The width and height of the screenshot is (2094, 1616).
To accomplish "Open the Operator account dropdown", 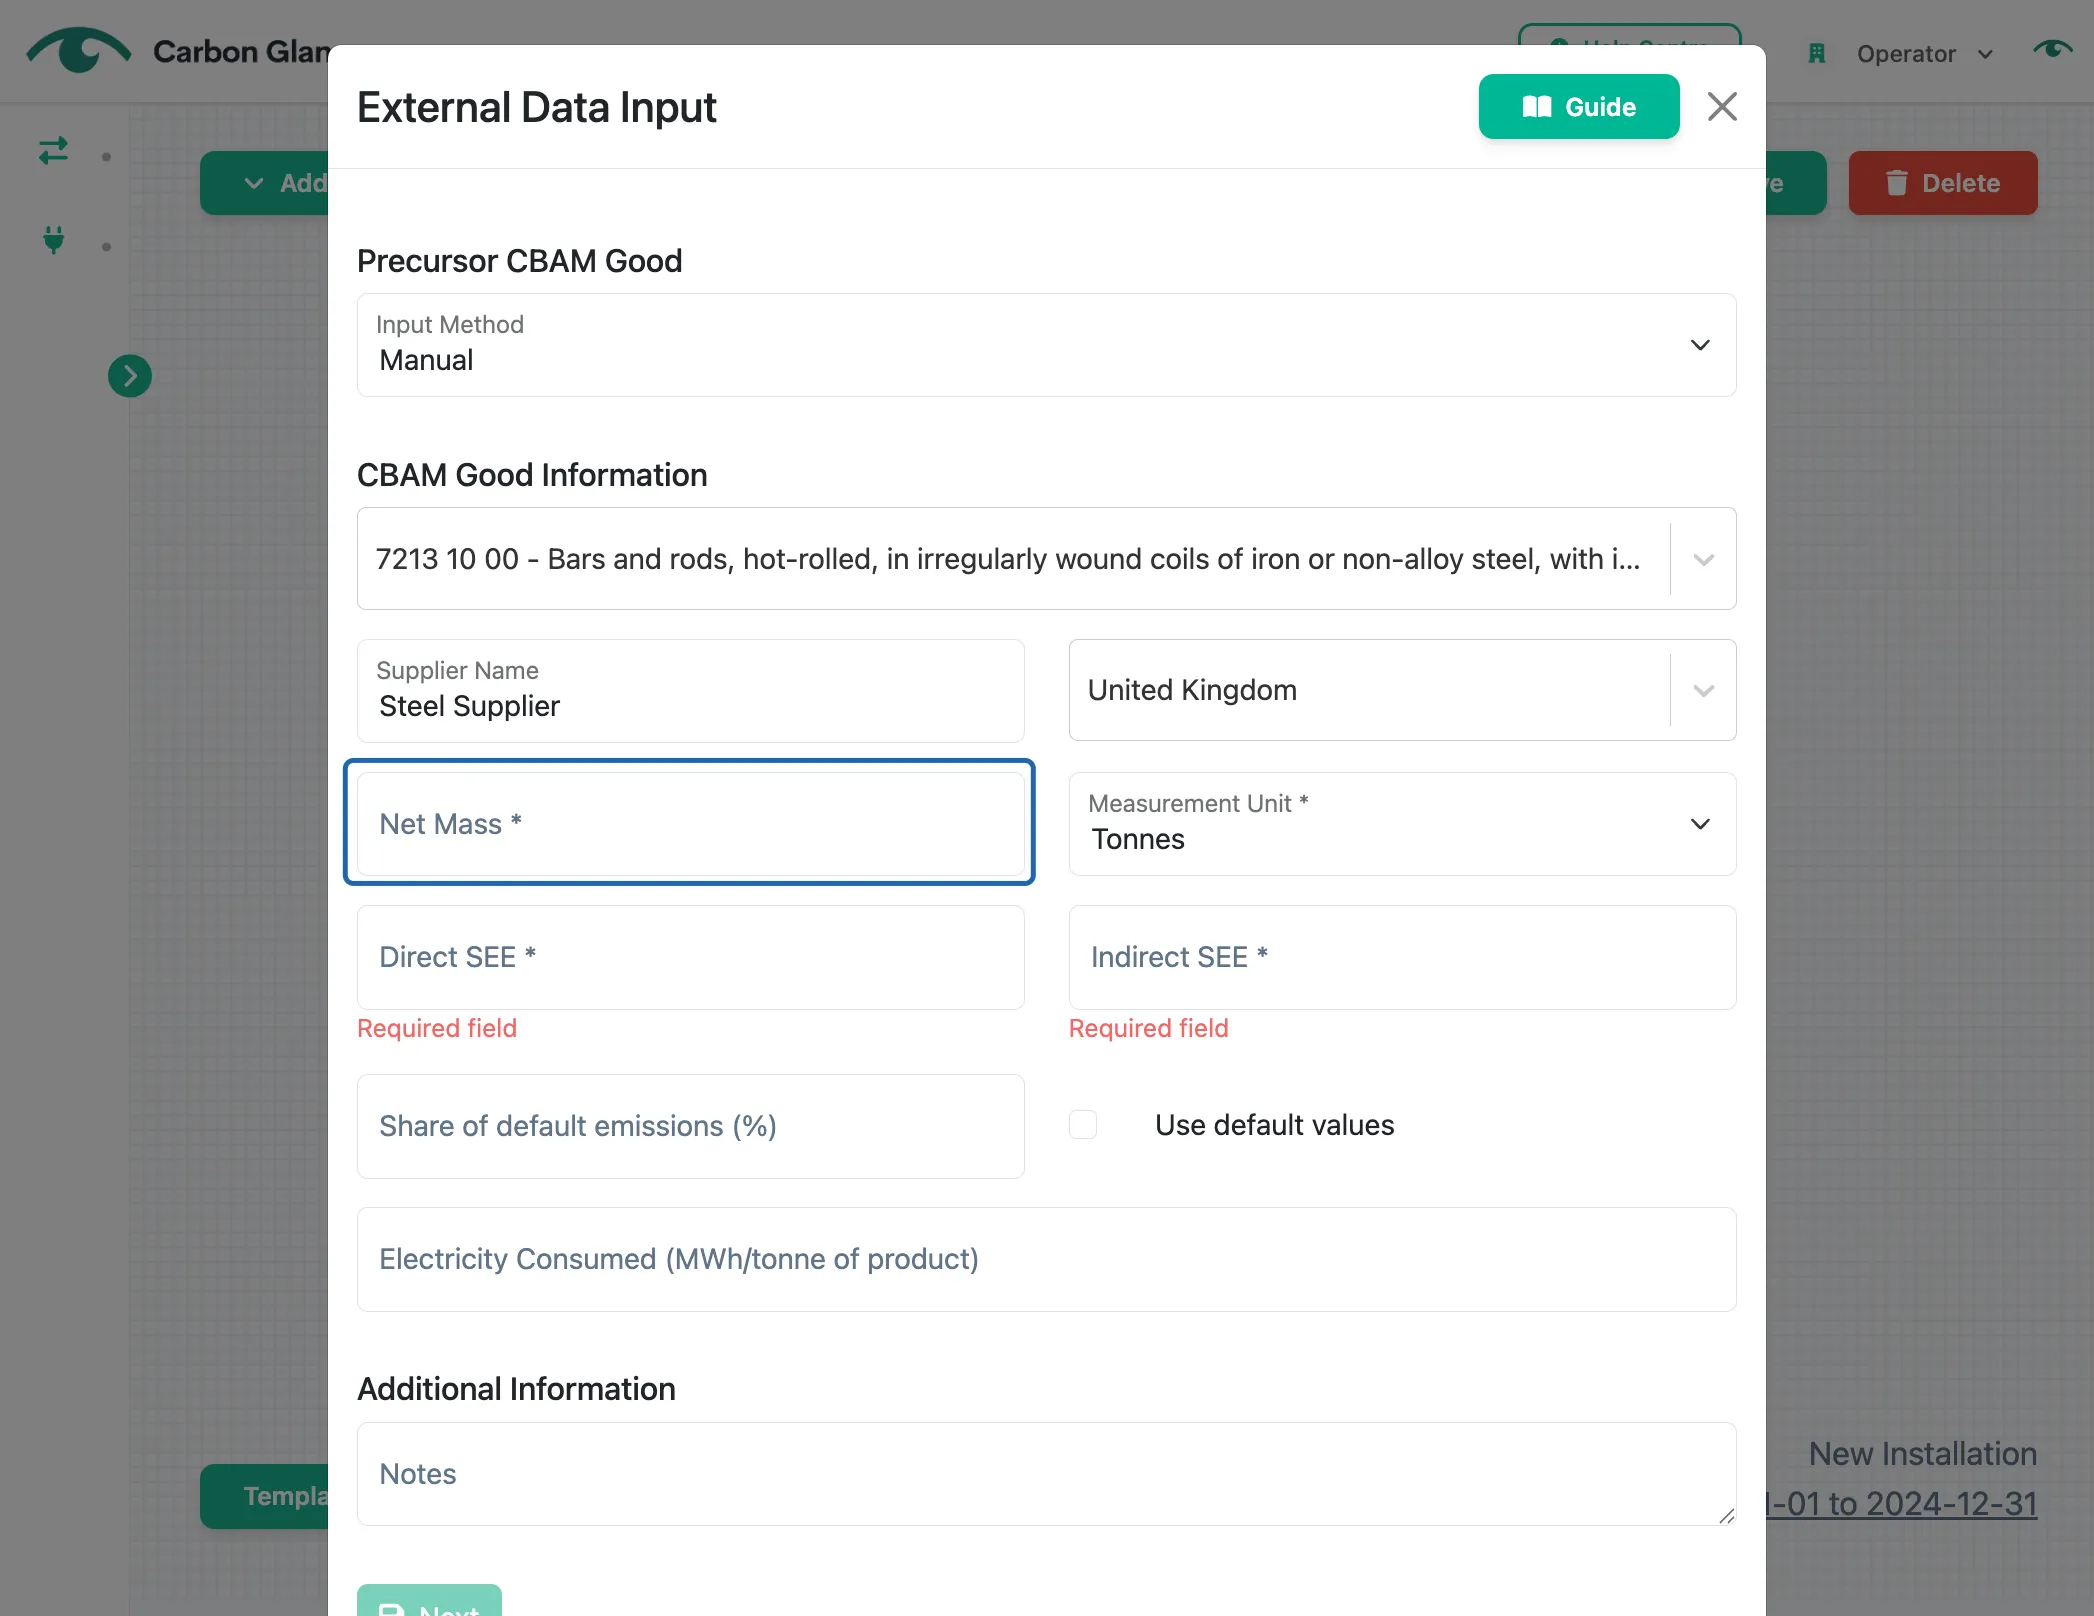I will coord(1924,54).
